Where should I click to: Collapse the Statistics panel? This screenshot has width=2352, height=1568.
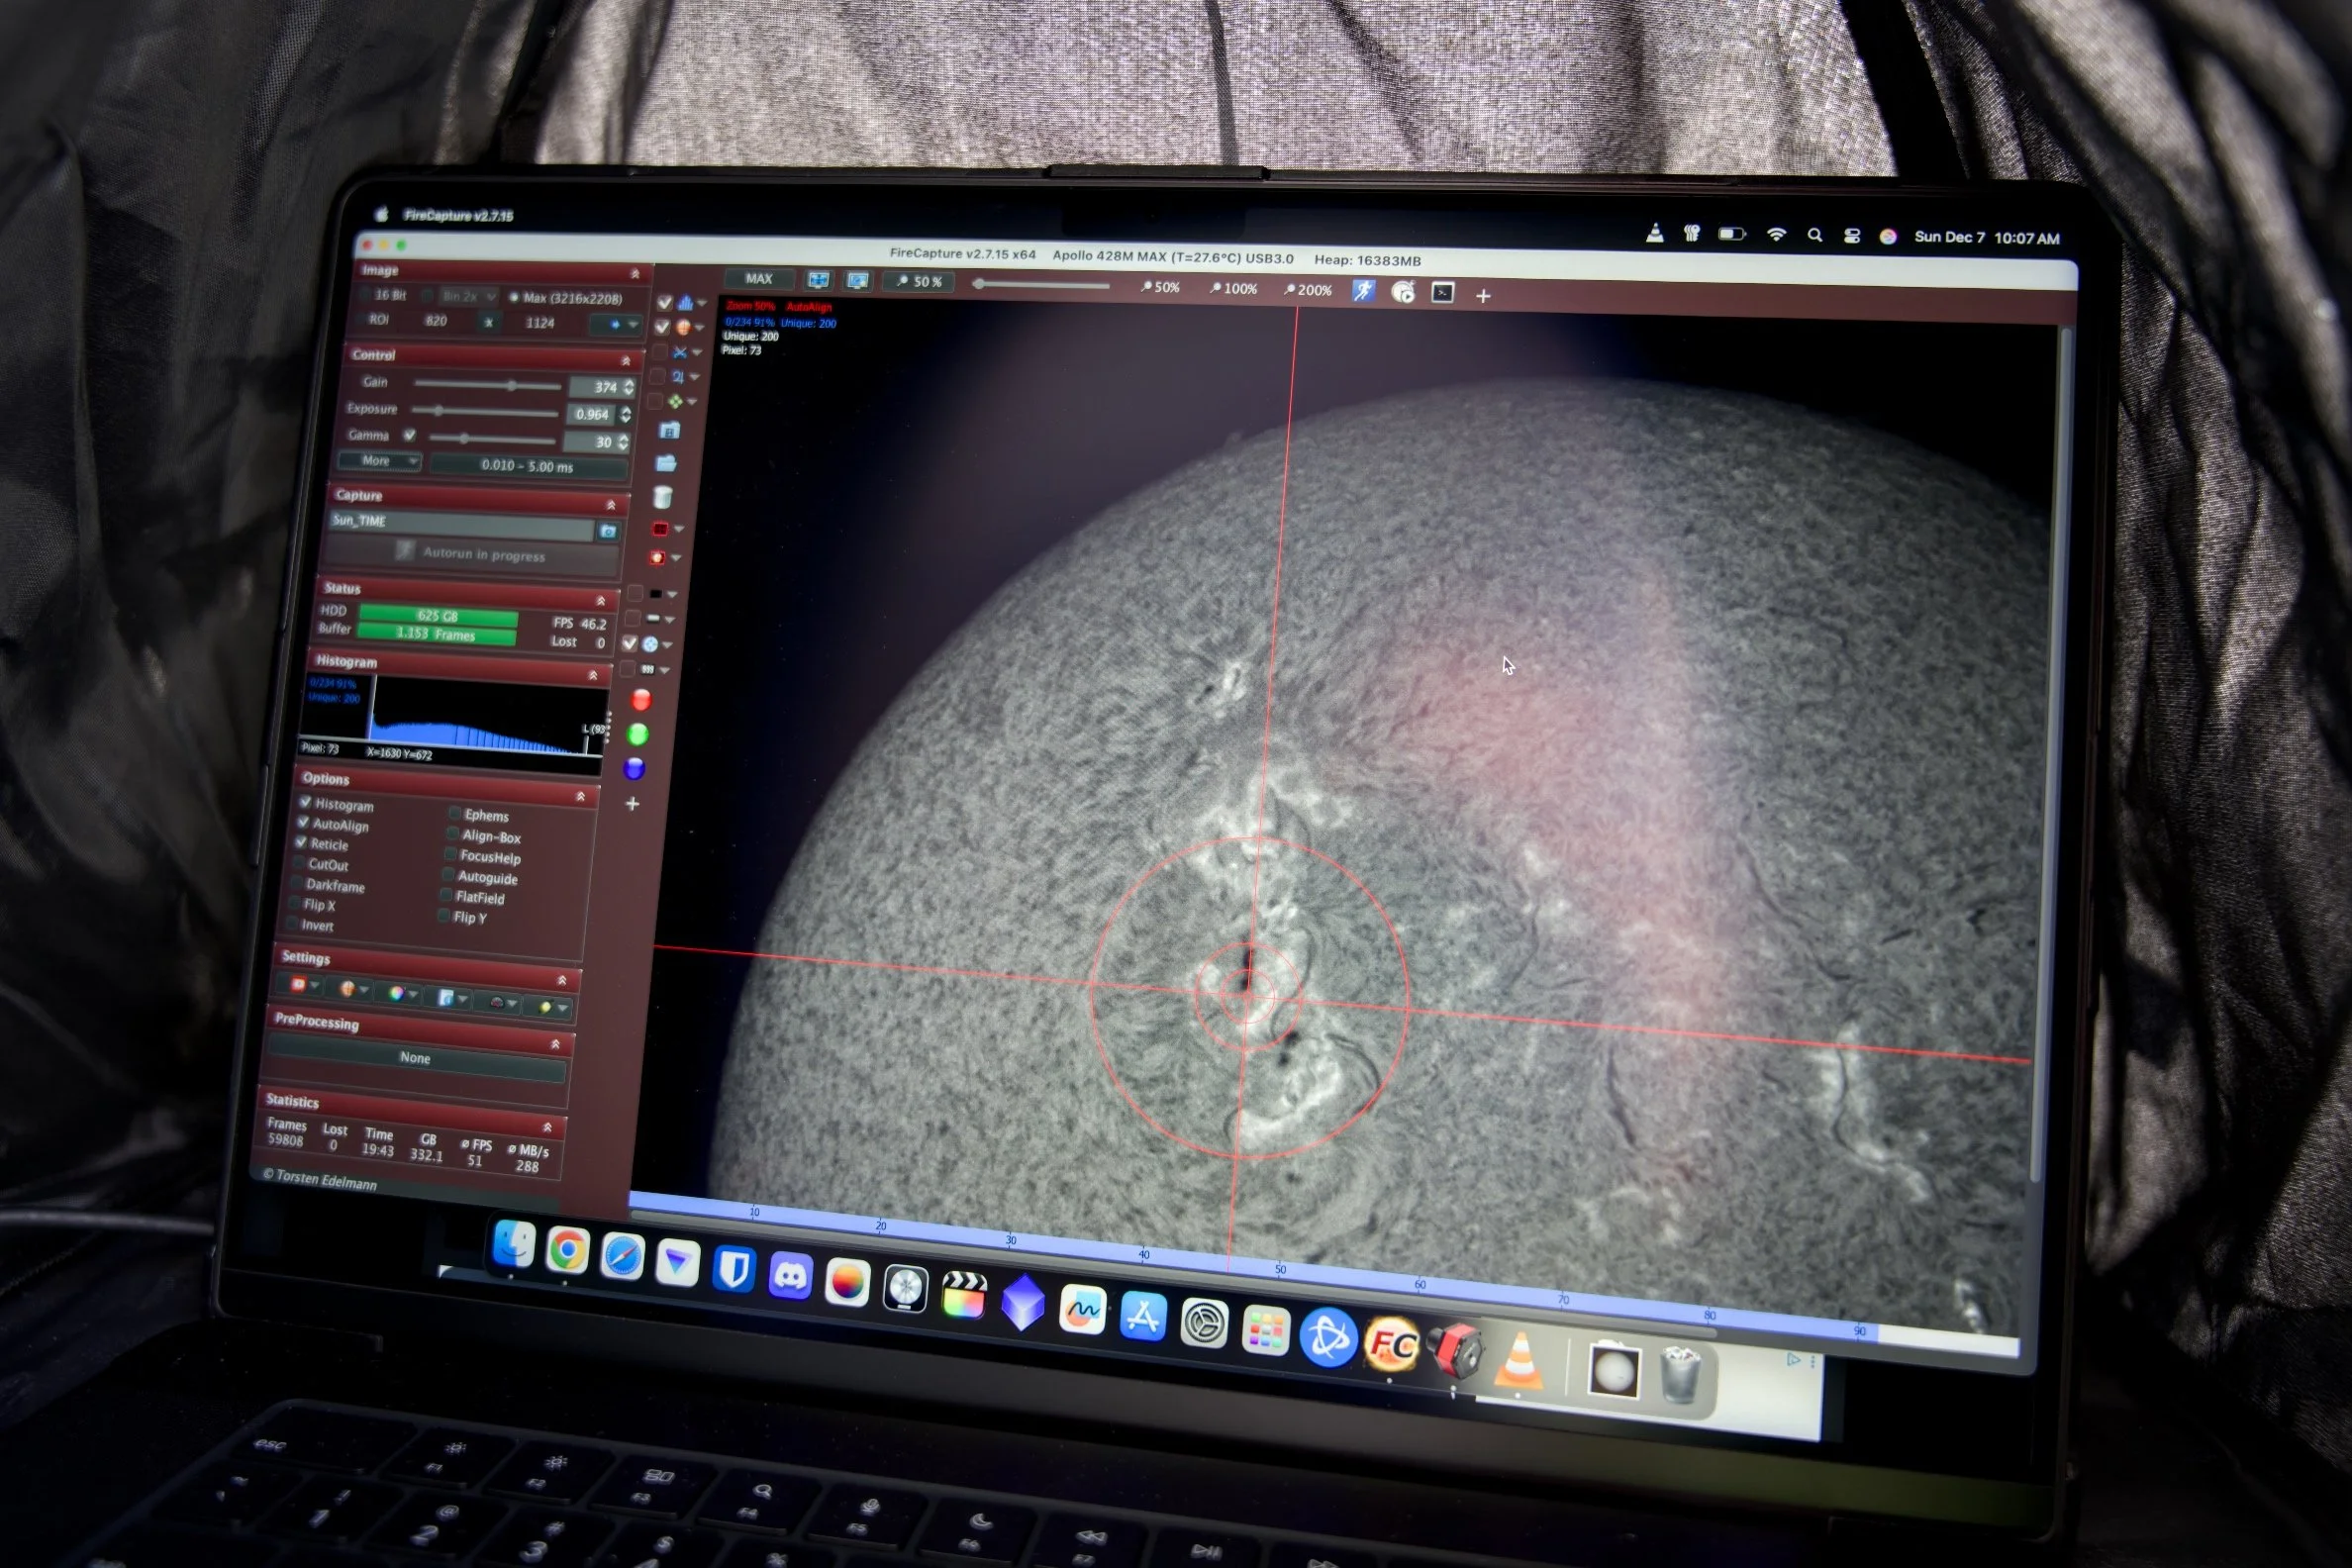[x=547, y=1127]
